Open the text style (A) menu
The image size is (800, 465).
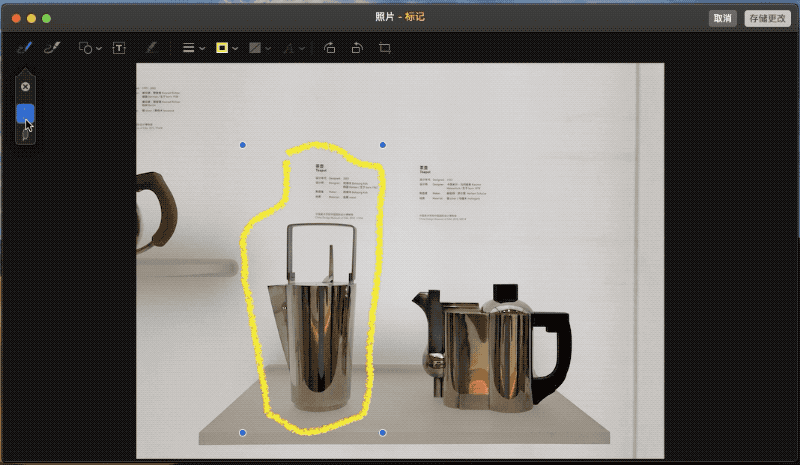coord(293,47)
